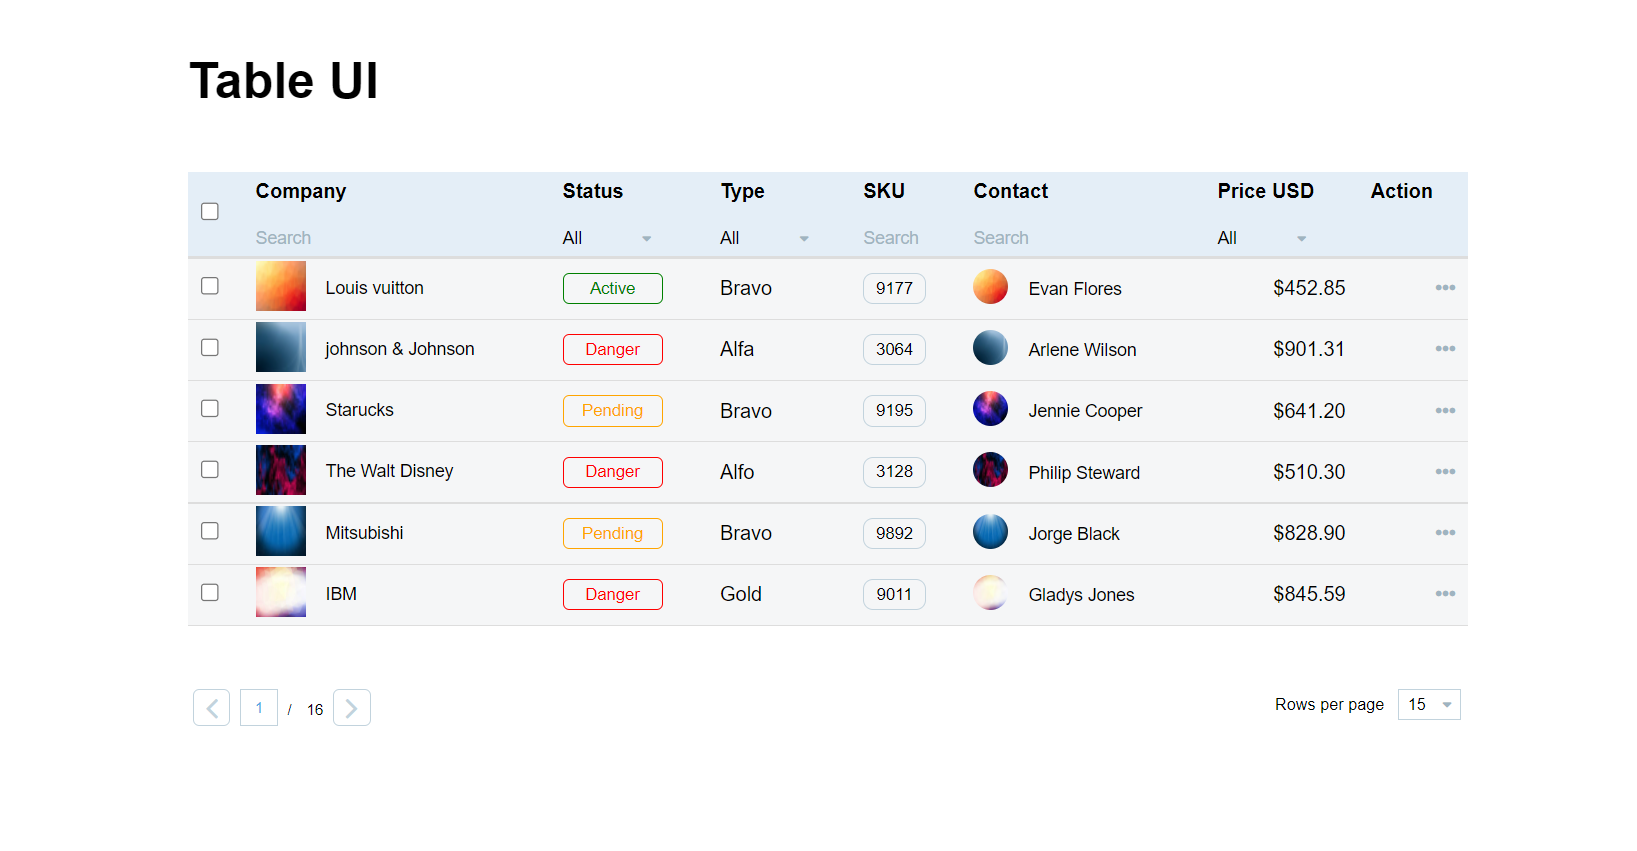Click the Starucks company thumbnail
This screenshot has width=1637, height=851.
pos(281,409)
